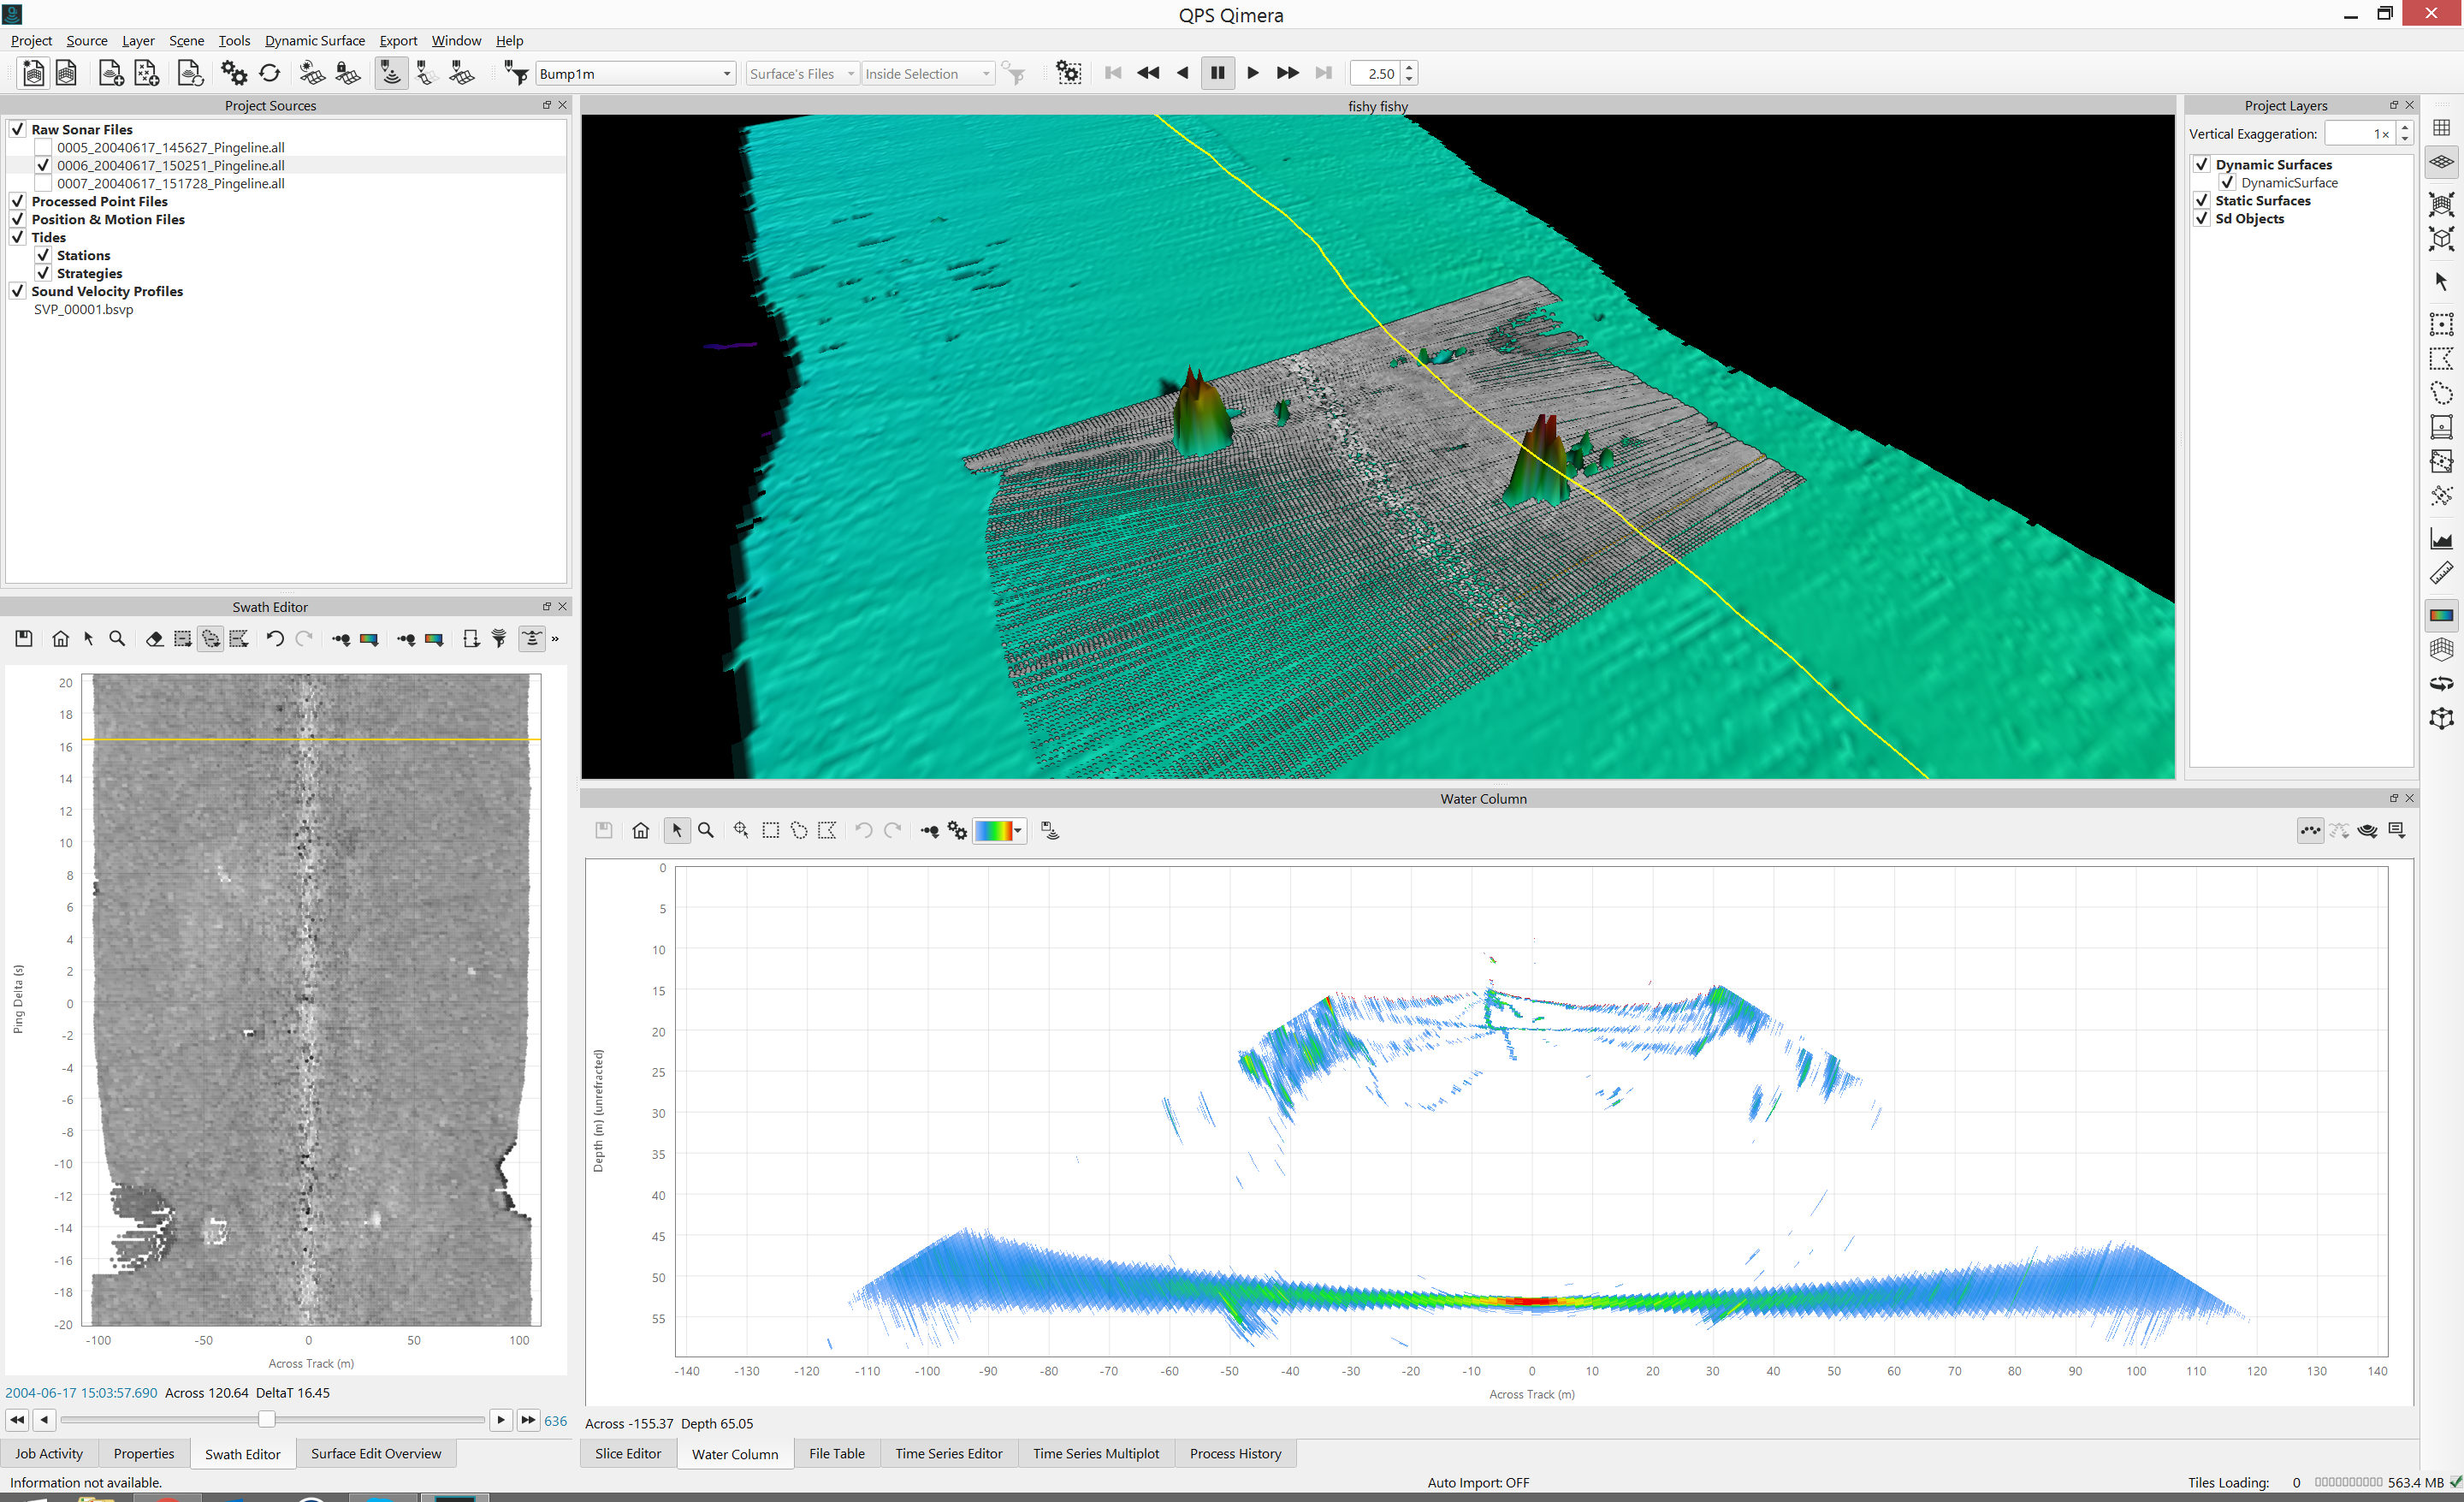The width and height of the screenshot is (2464, 1502).
Task: Select the eraser tool in Swath Editor
Action: [x=154, y=639]
